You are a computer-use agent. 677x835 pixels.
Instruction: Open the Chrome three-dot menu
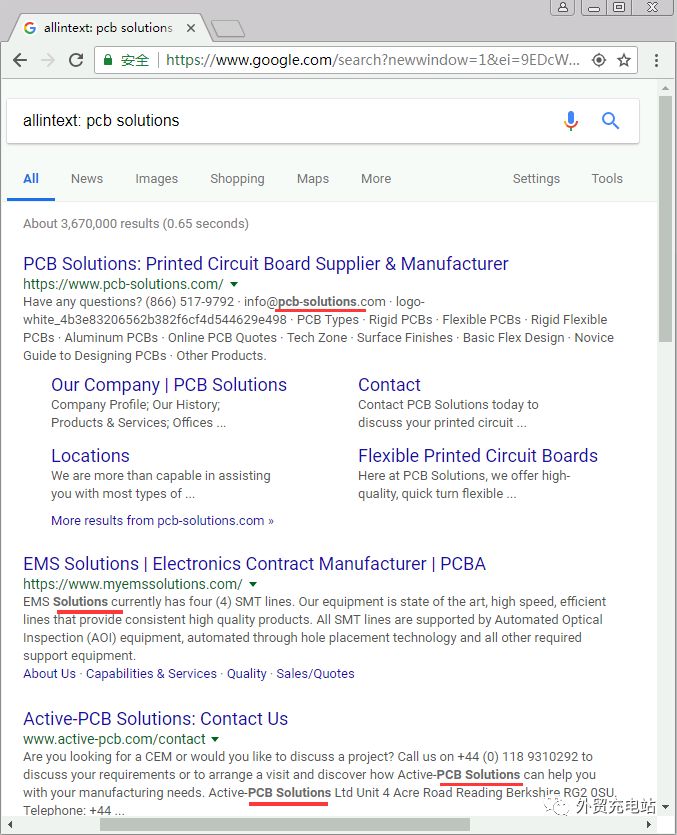click(656, 60)
